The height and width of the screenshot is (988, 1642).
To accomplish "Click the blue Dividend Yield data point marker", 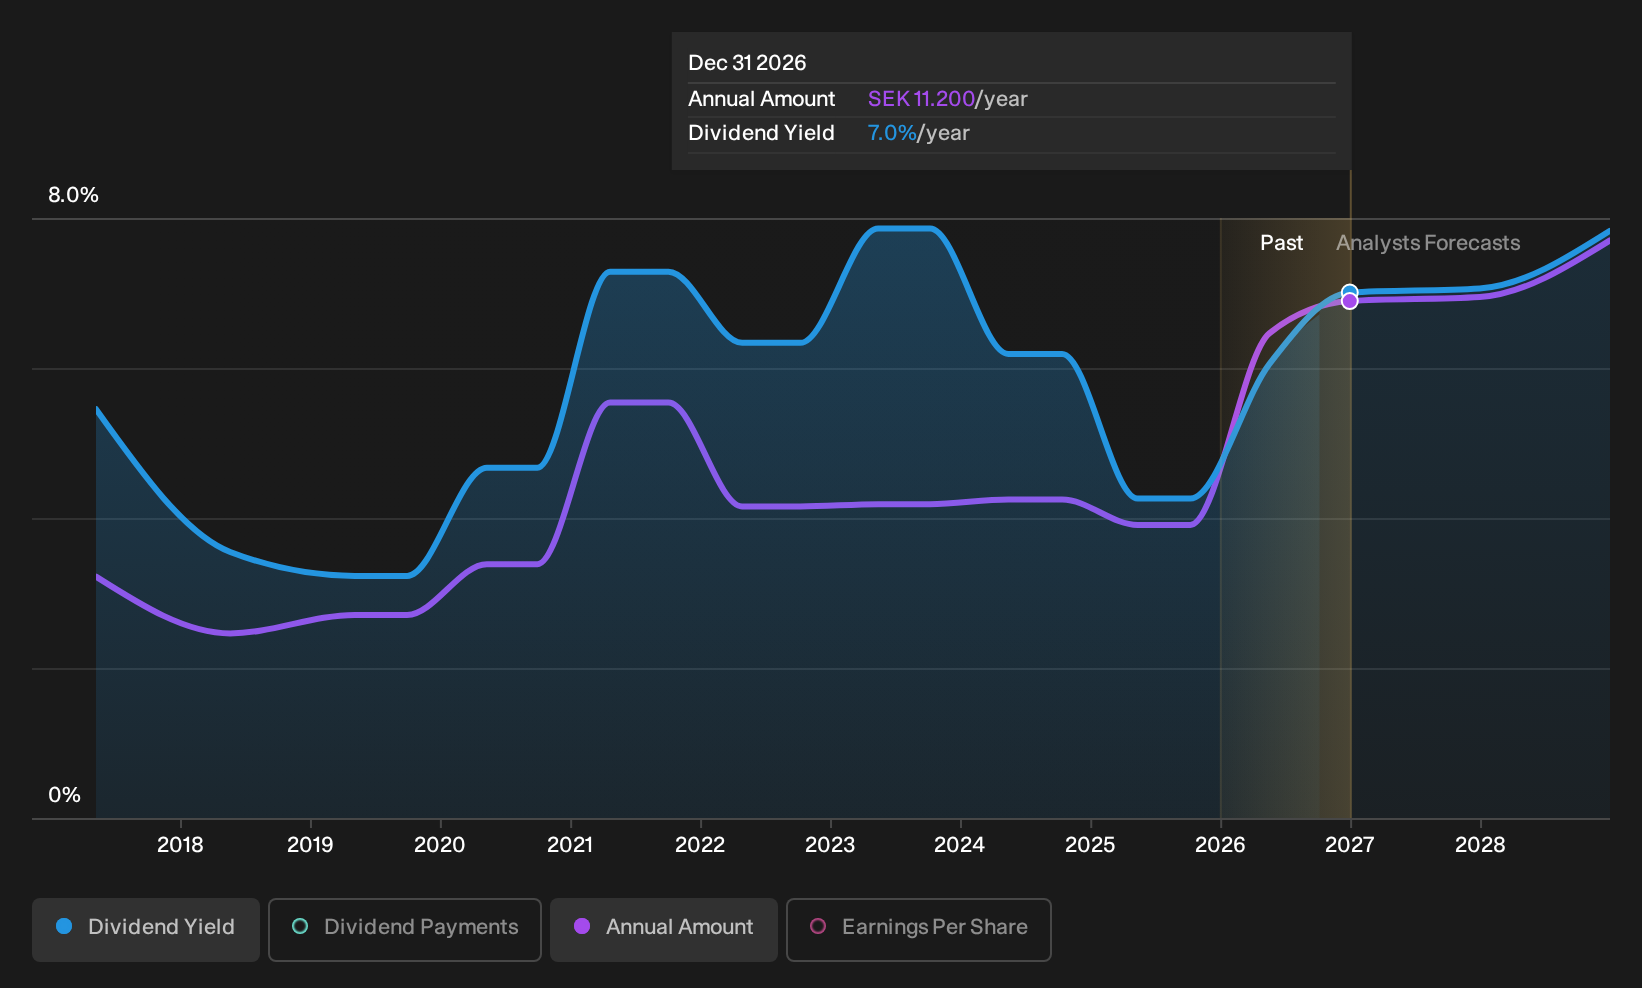I will [x=1349, y=292].
